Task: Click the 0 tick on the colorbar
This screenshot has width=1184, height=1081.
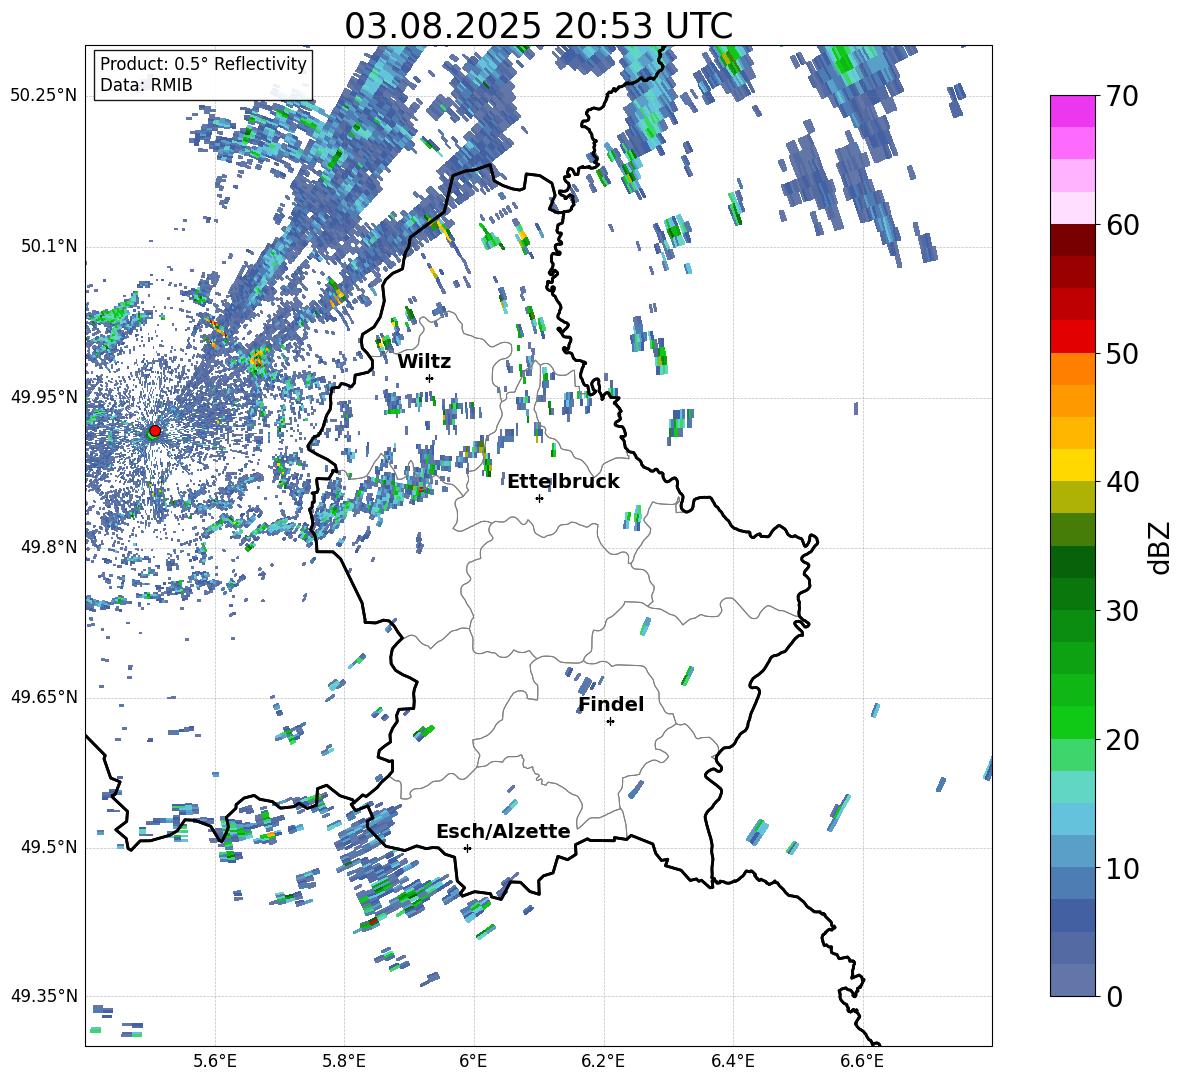Action: [1113, 996]
